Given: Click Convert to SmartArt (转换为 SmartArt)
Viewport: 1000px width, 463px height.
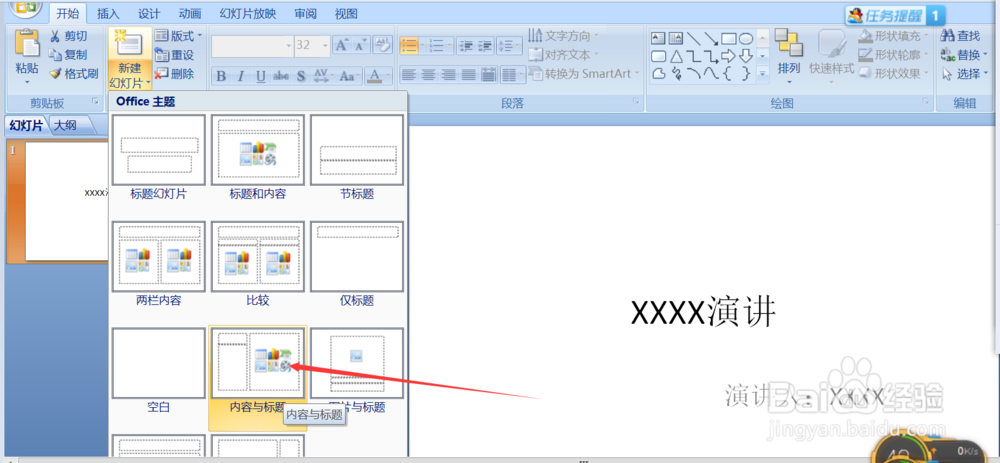Looking at the screenshot, I should point(584,74).
